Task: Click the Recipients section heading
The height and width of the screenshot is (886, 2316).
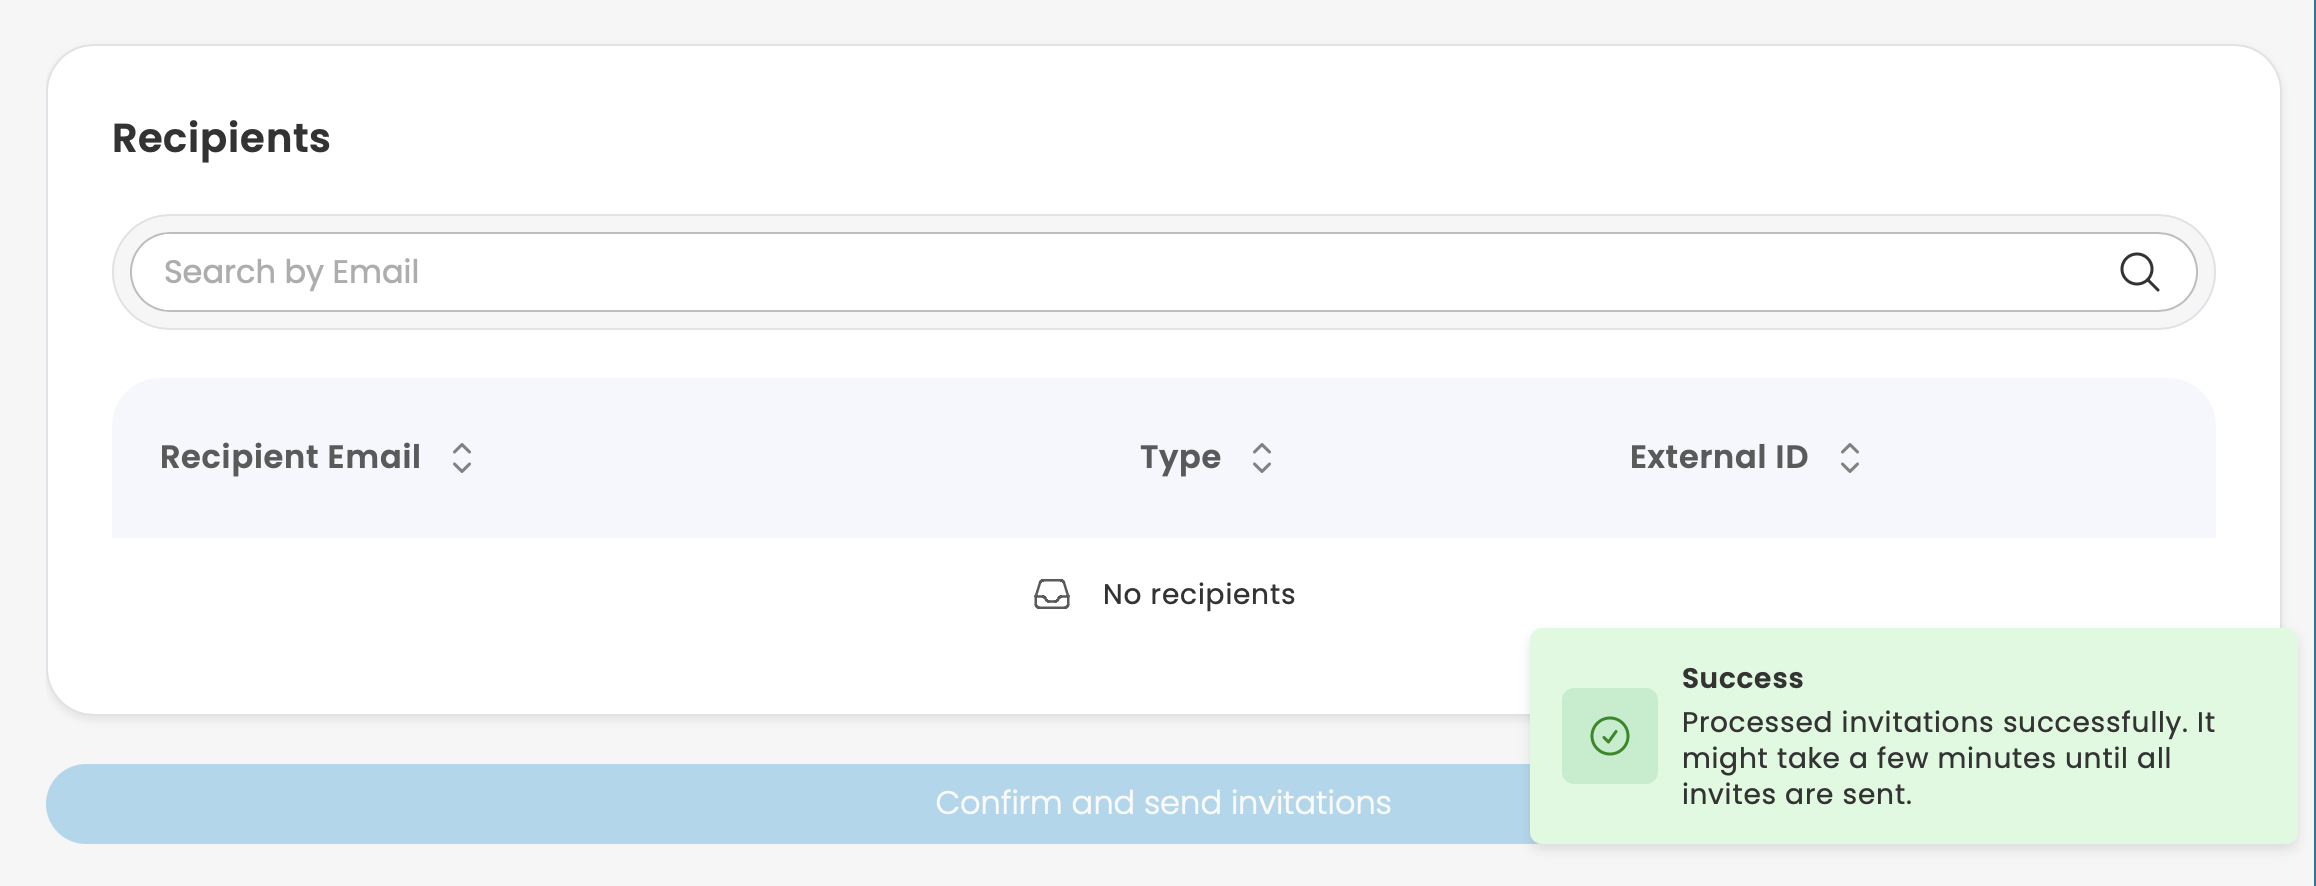Action: click(x=221, y=138)
